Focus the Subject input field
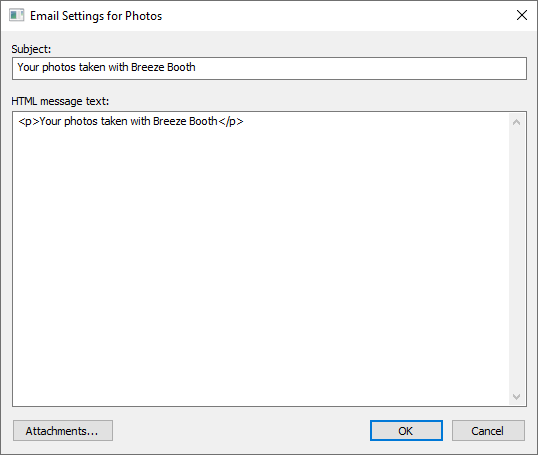This screenshot has width=538, height=455. (269, 68)
